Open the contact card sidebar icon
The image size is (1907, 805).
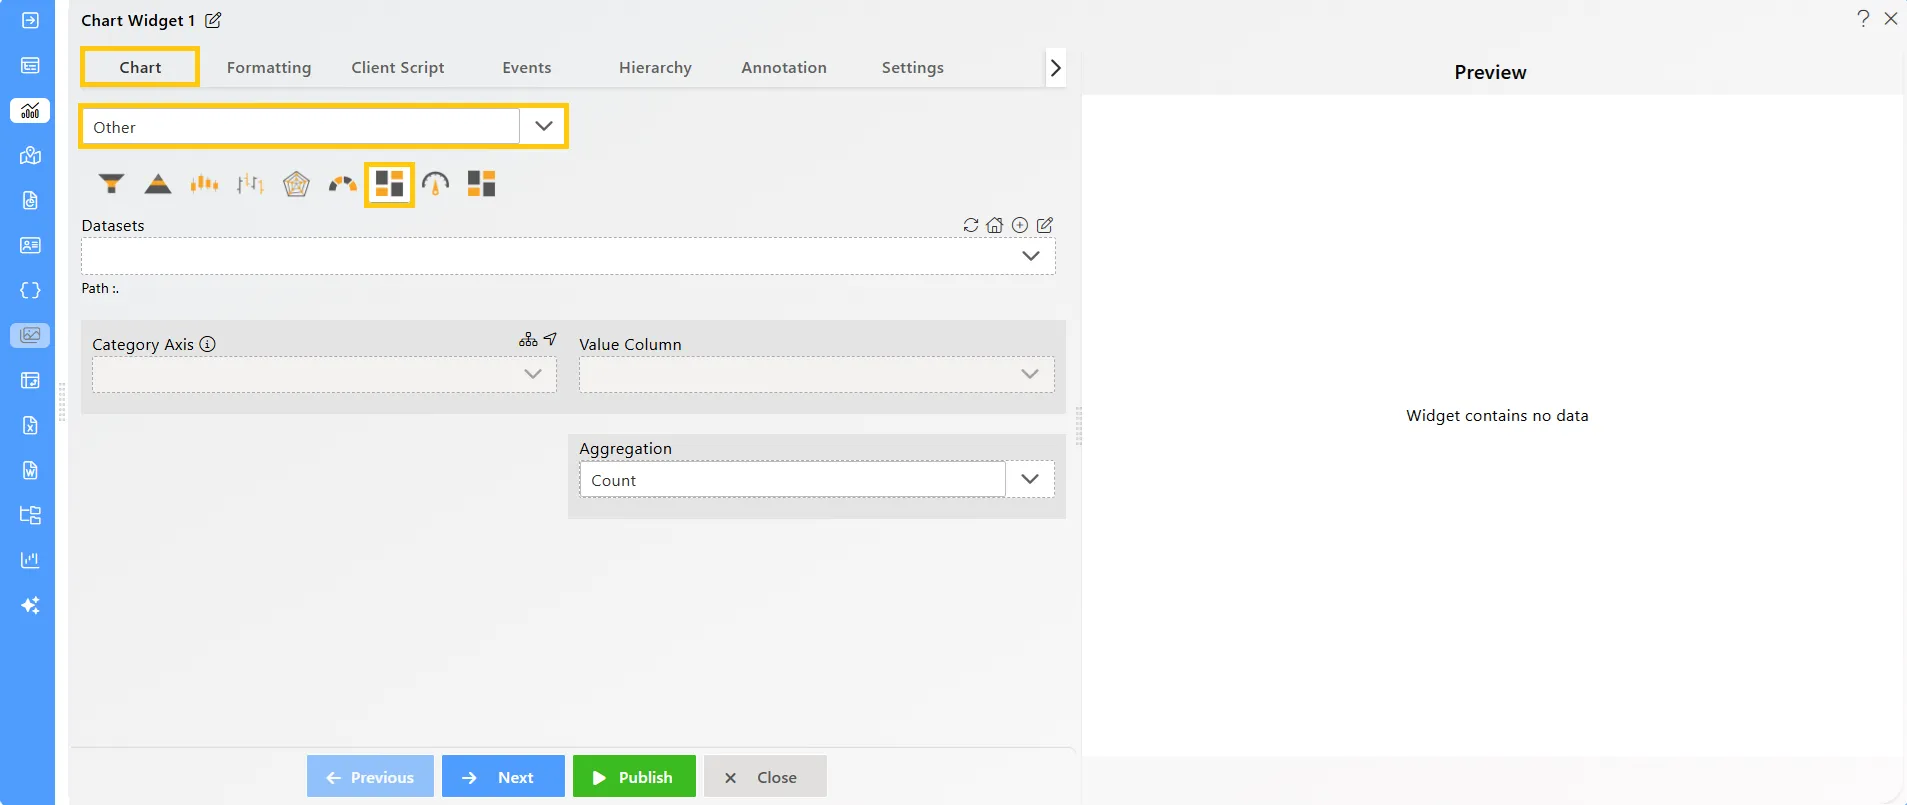[x=30, y=245]
